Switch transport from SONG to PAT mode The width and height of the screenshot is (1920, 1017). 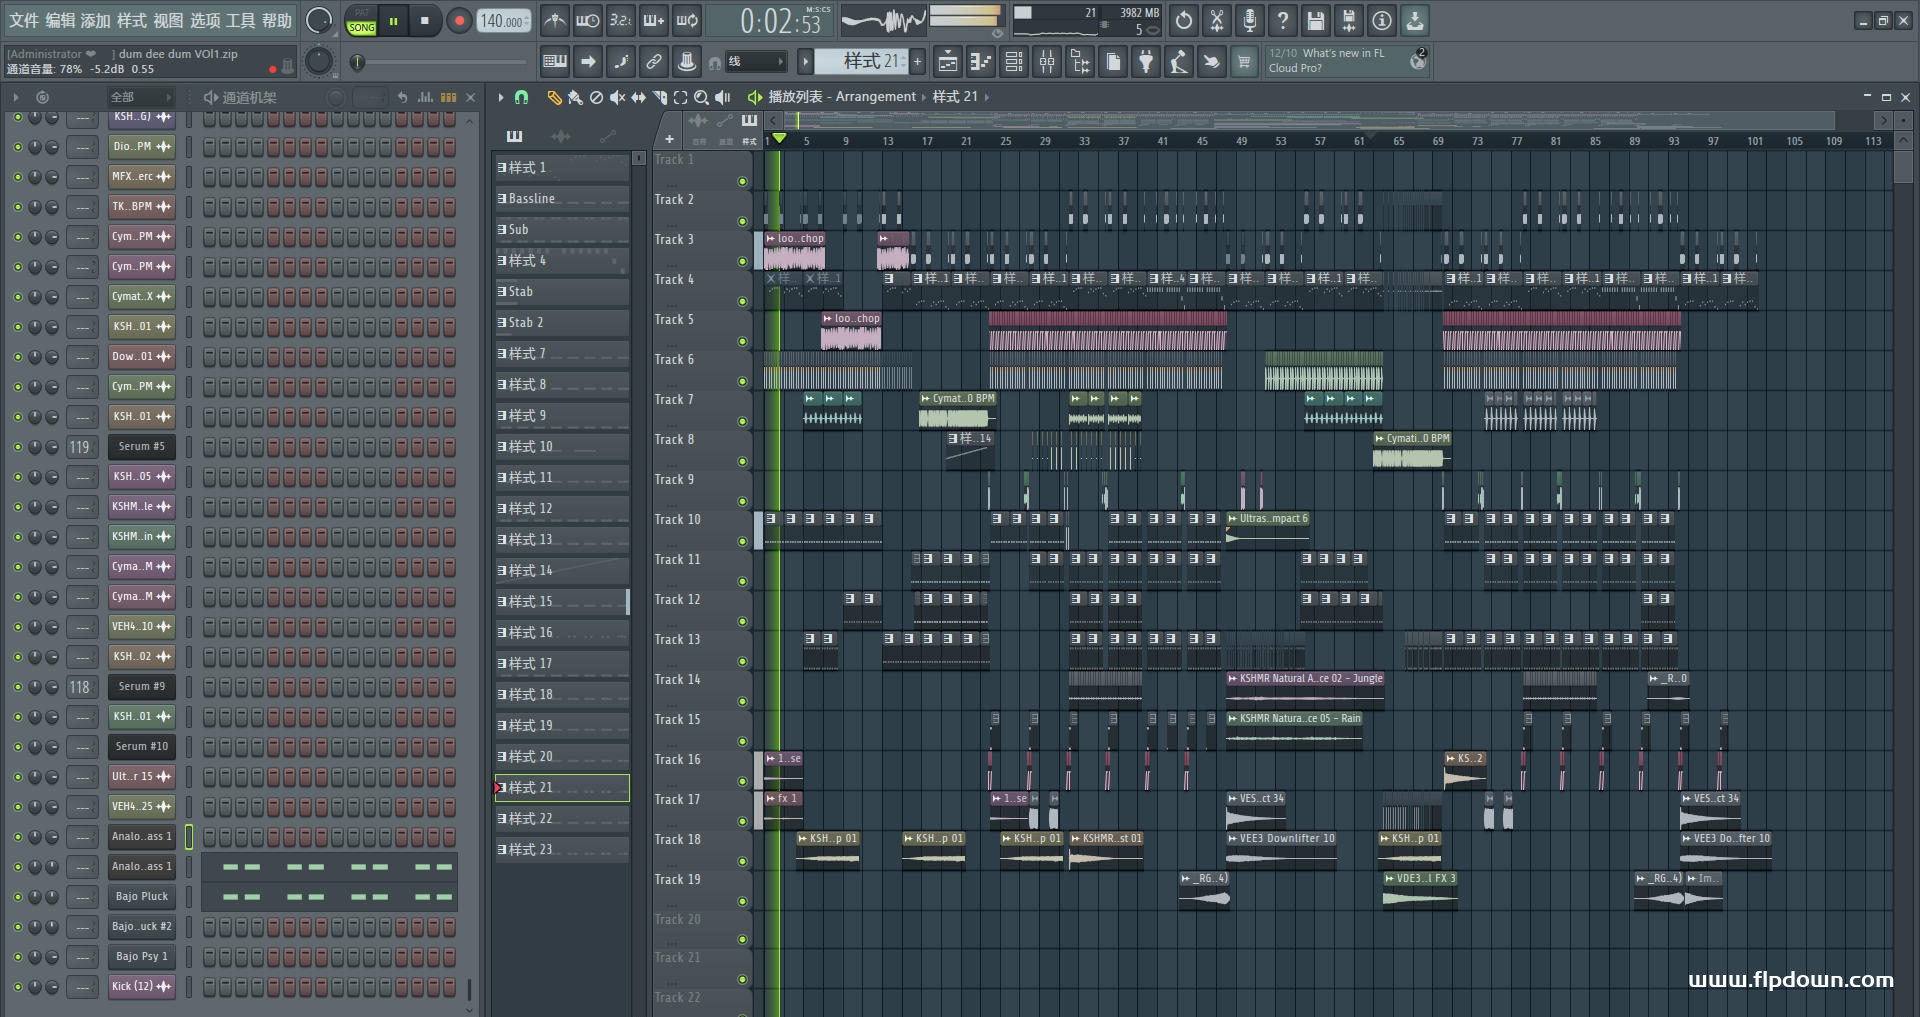[362, 12]
